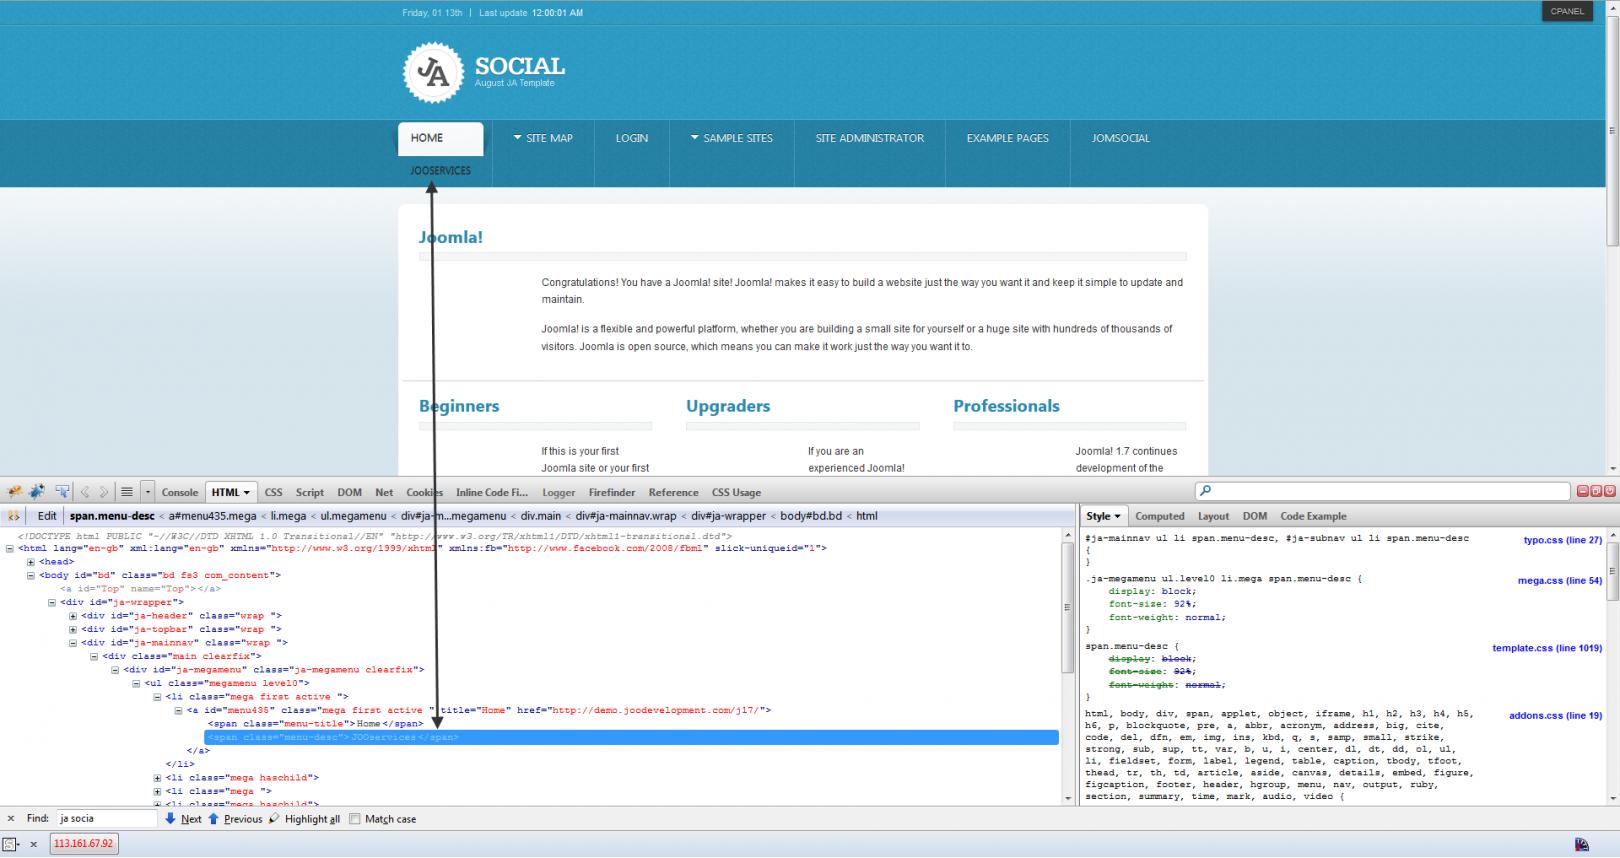Close the Find bar with the X
This screenshot has height=858, width=1620.
(11, 819)
